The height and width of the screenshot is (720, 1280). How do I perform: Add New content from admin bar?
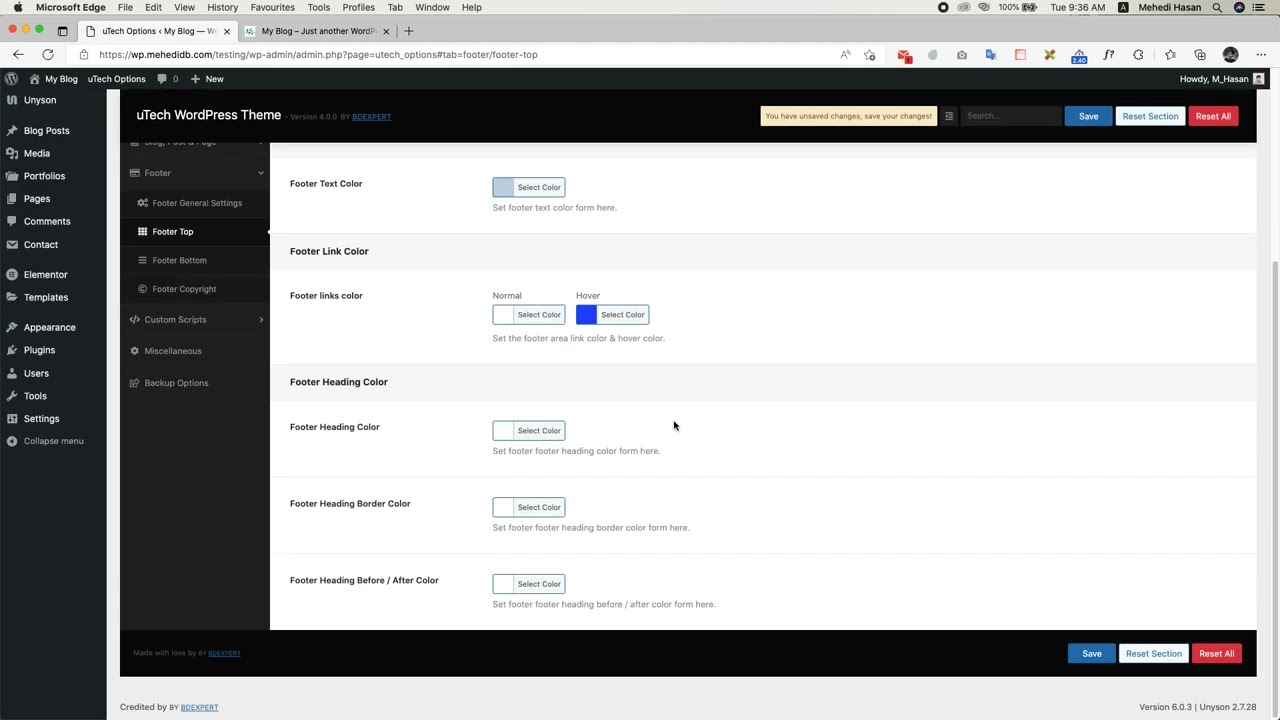click(x=207, y=79)
